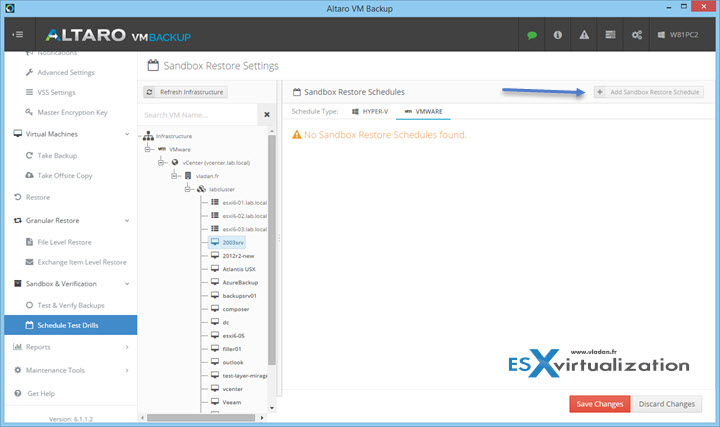Select the AzureBackup virtual machine
This screenshot has height=427, width=720.
tap(234, 282)
